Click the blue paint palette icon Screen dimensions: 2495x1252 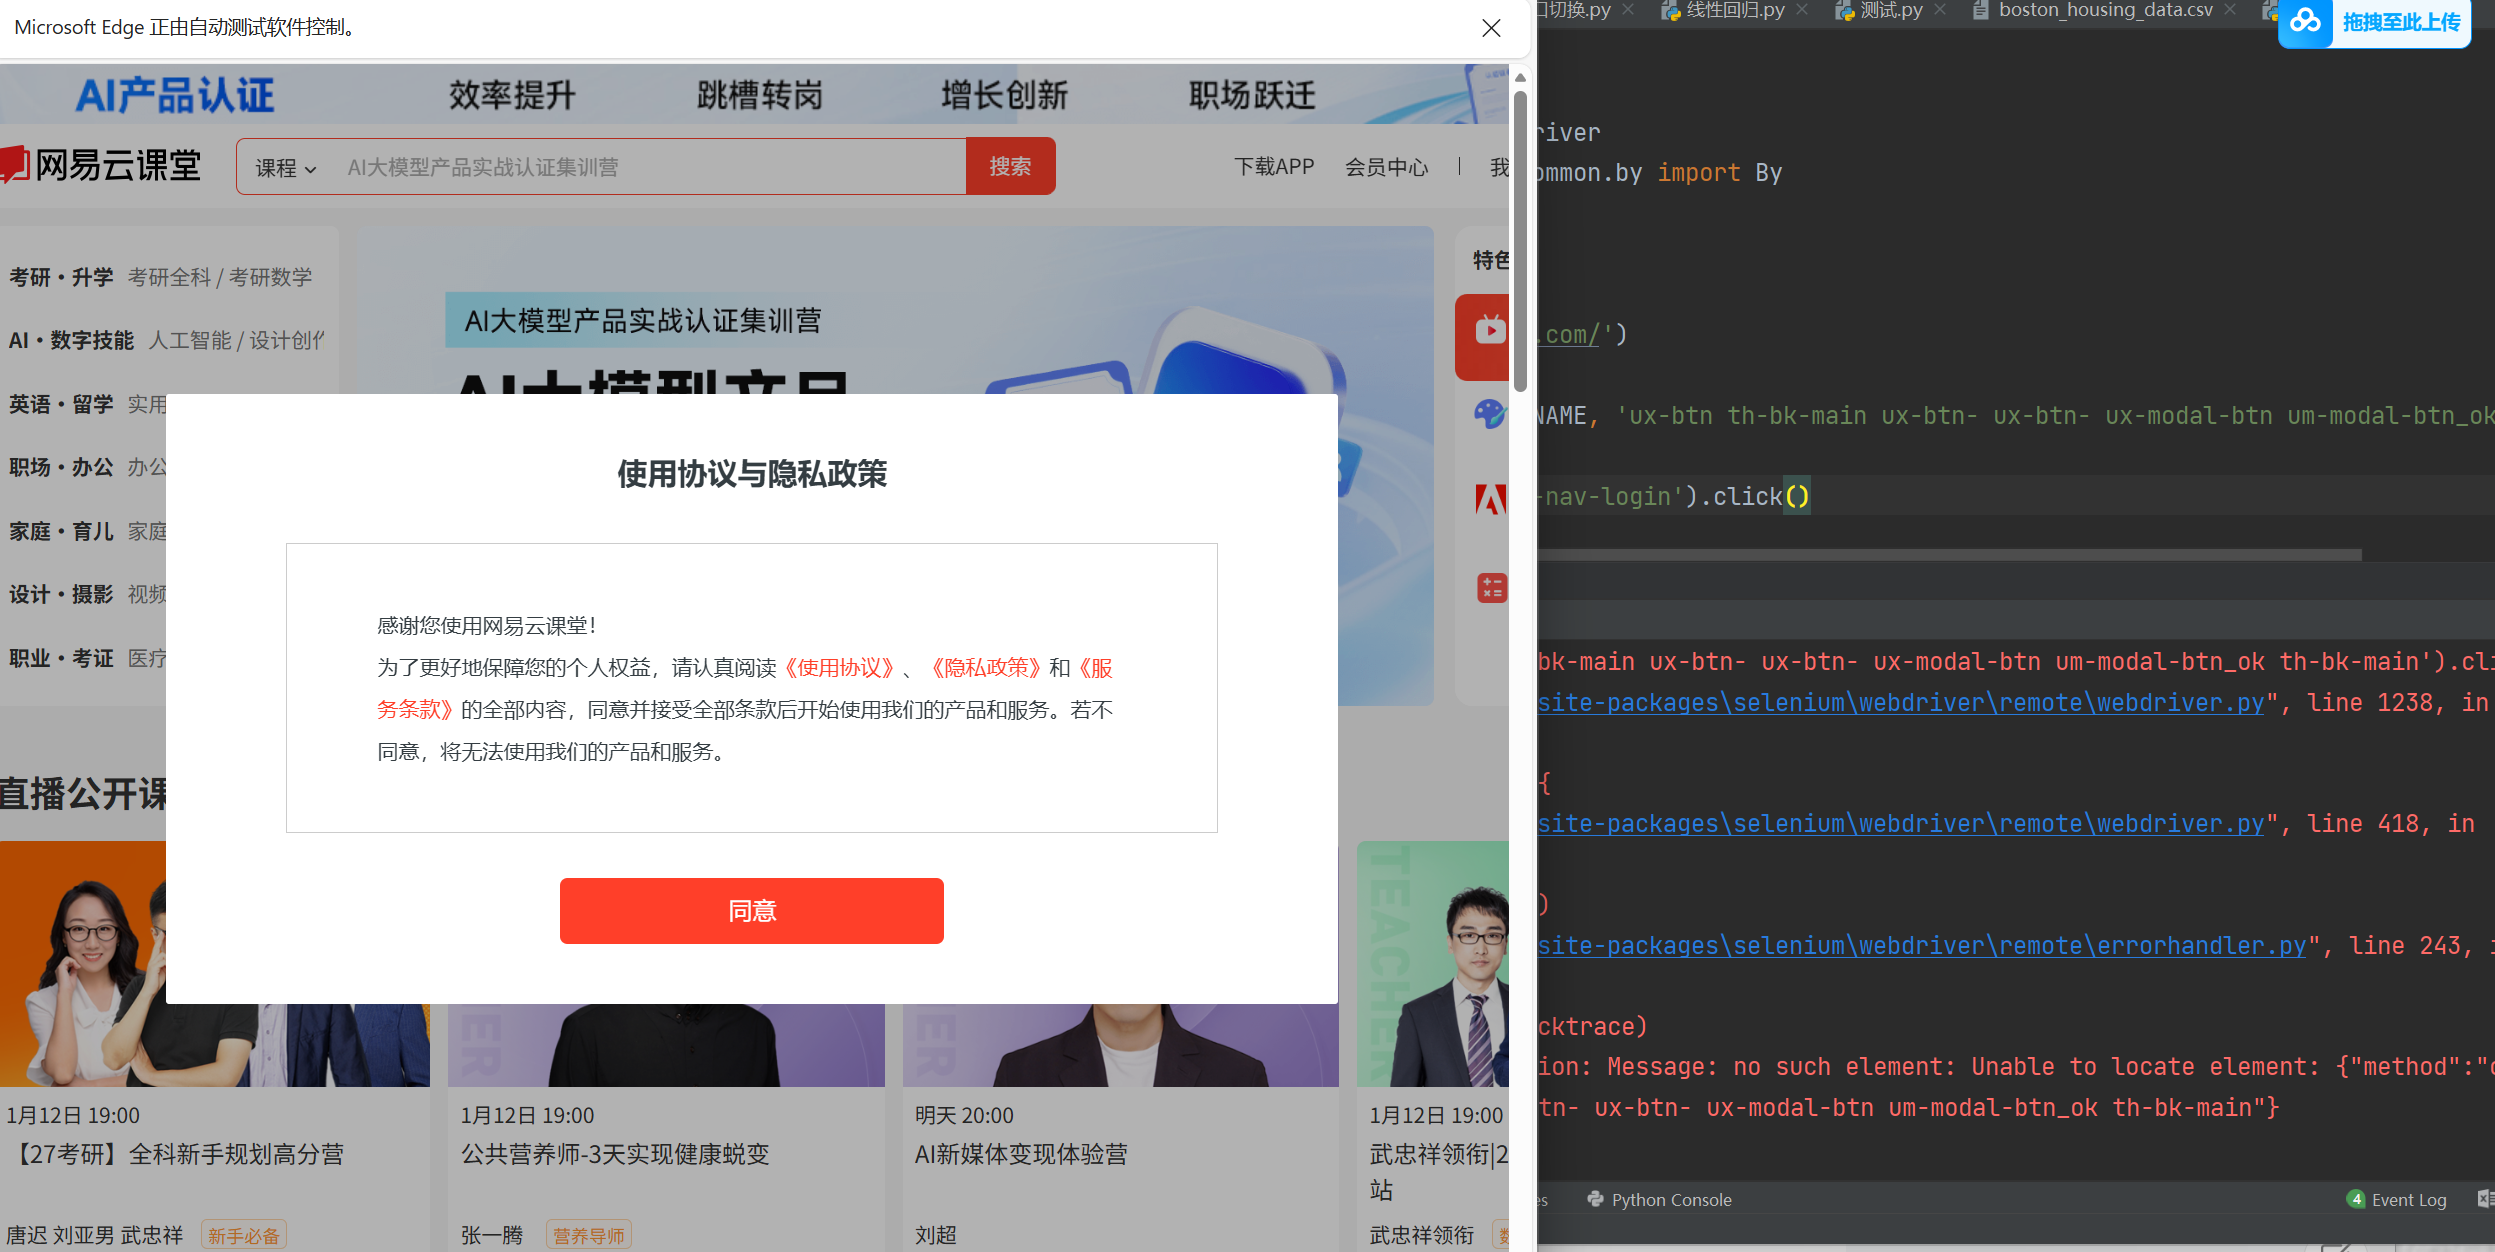pyautogui.click(x=1489, y=413)
